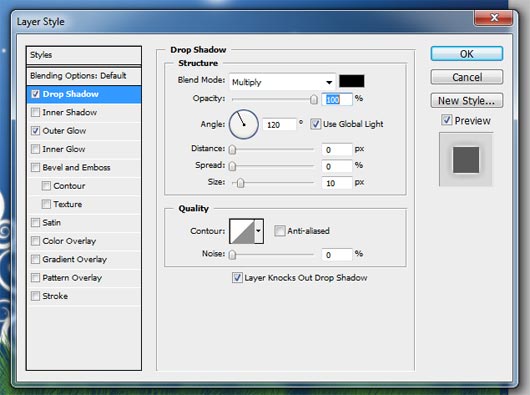Select the Styles list header

click(84, 55)
